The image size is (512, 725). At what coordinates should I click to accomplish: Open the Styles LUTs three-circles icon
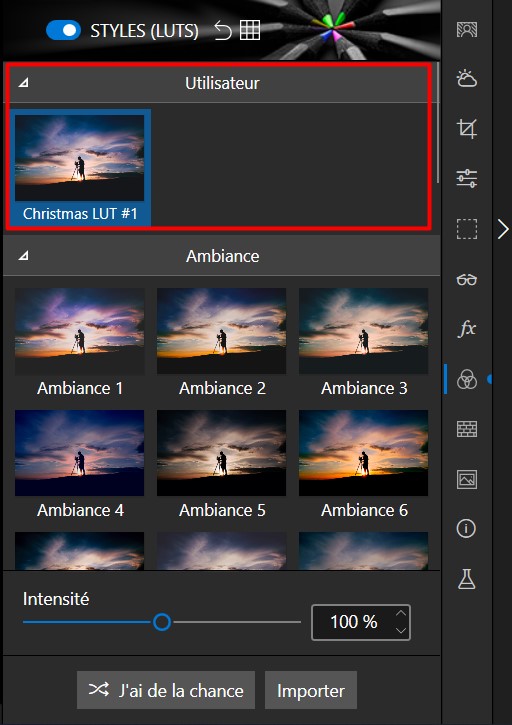467,379
